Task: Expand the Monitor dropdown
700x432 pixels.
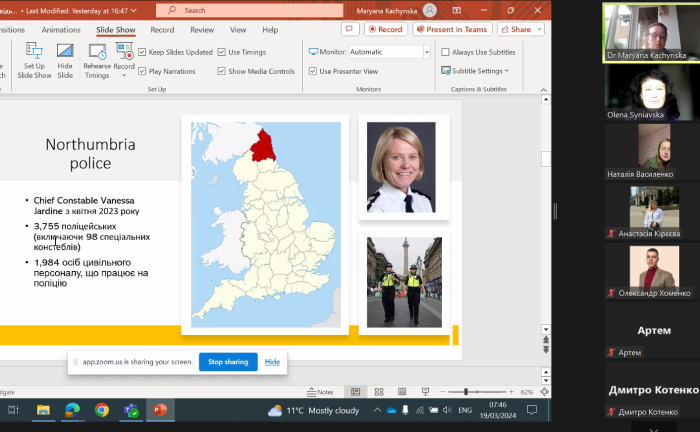Action: (427, 52)
